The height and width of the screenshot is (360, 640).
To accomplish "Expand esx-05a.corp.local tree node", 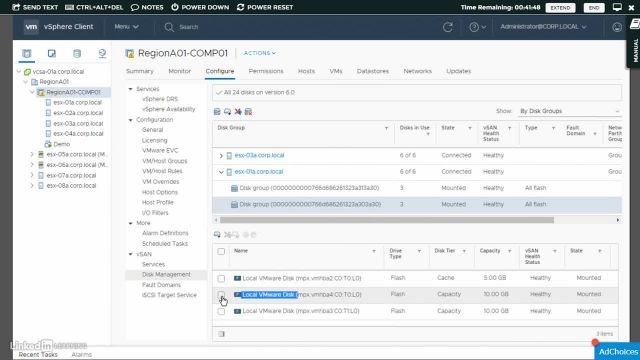I will [x=32, y=154].
